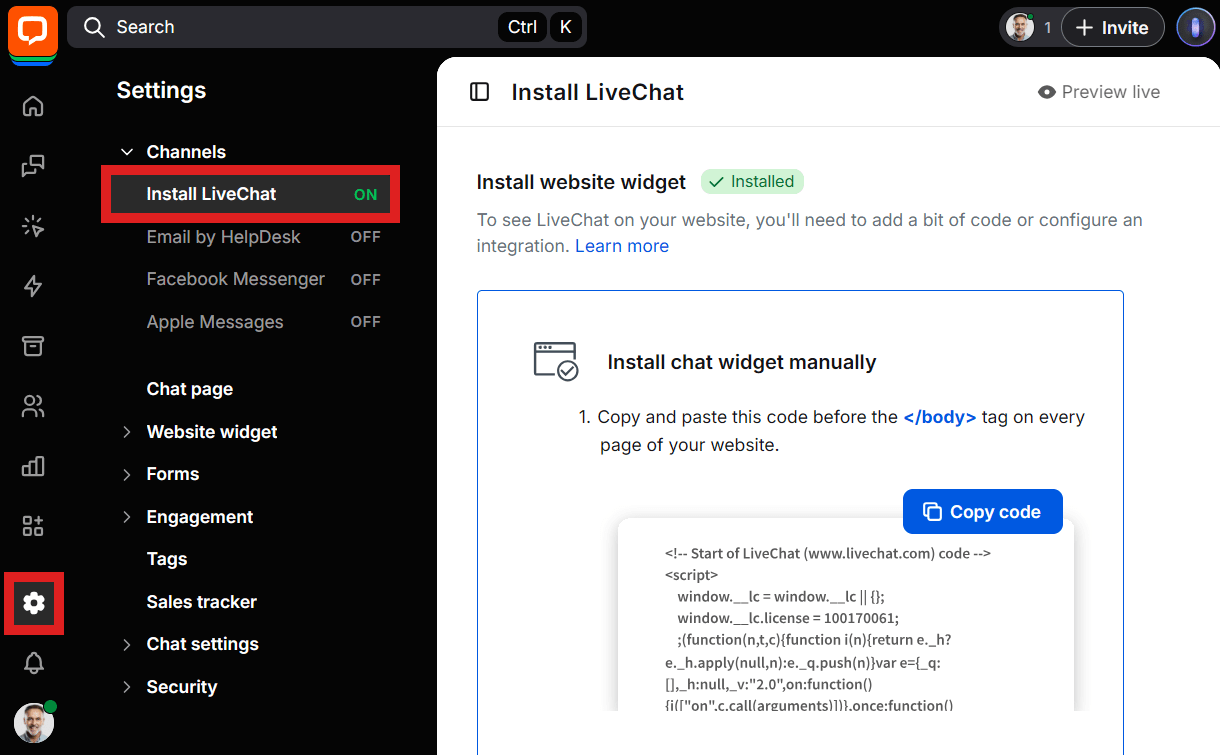Click the code snippet box
Viewport: 1220px width, 755px height.
pos(846,614)
